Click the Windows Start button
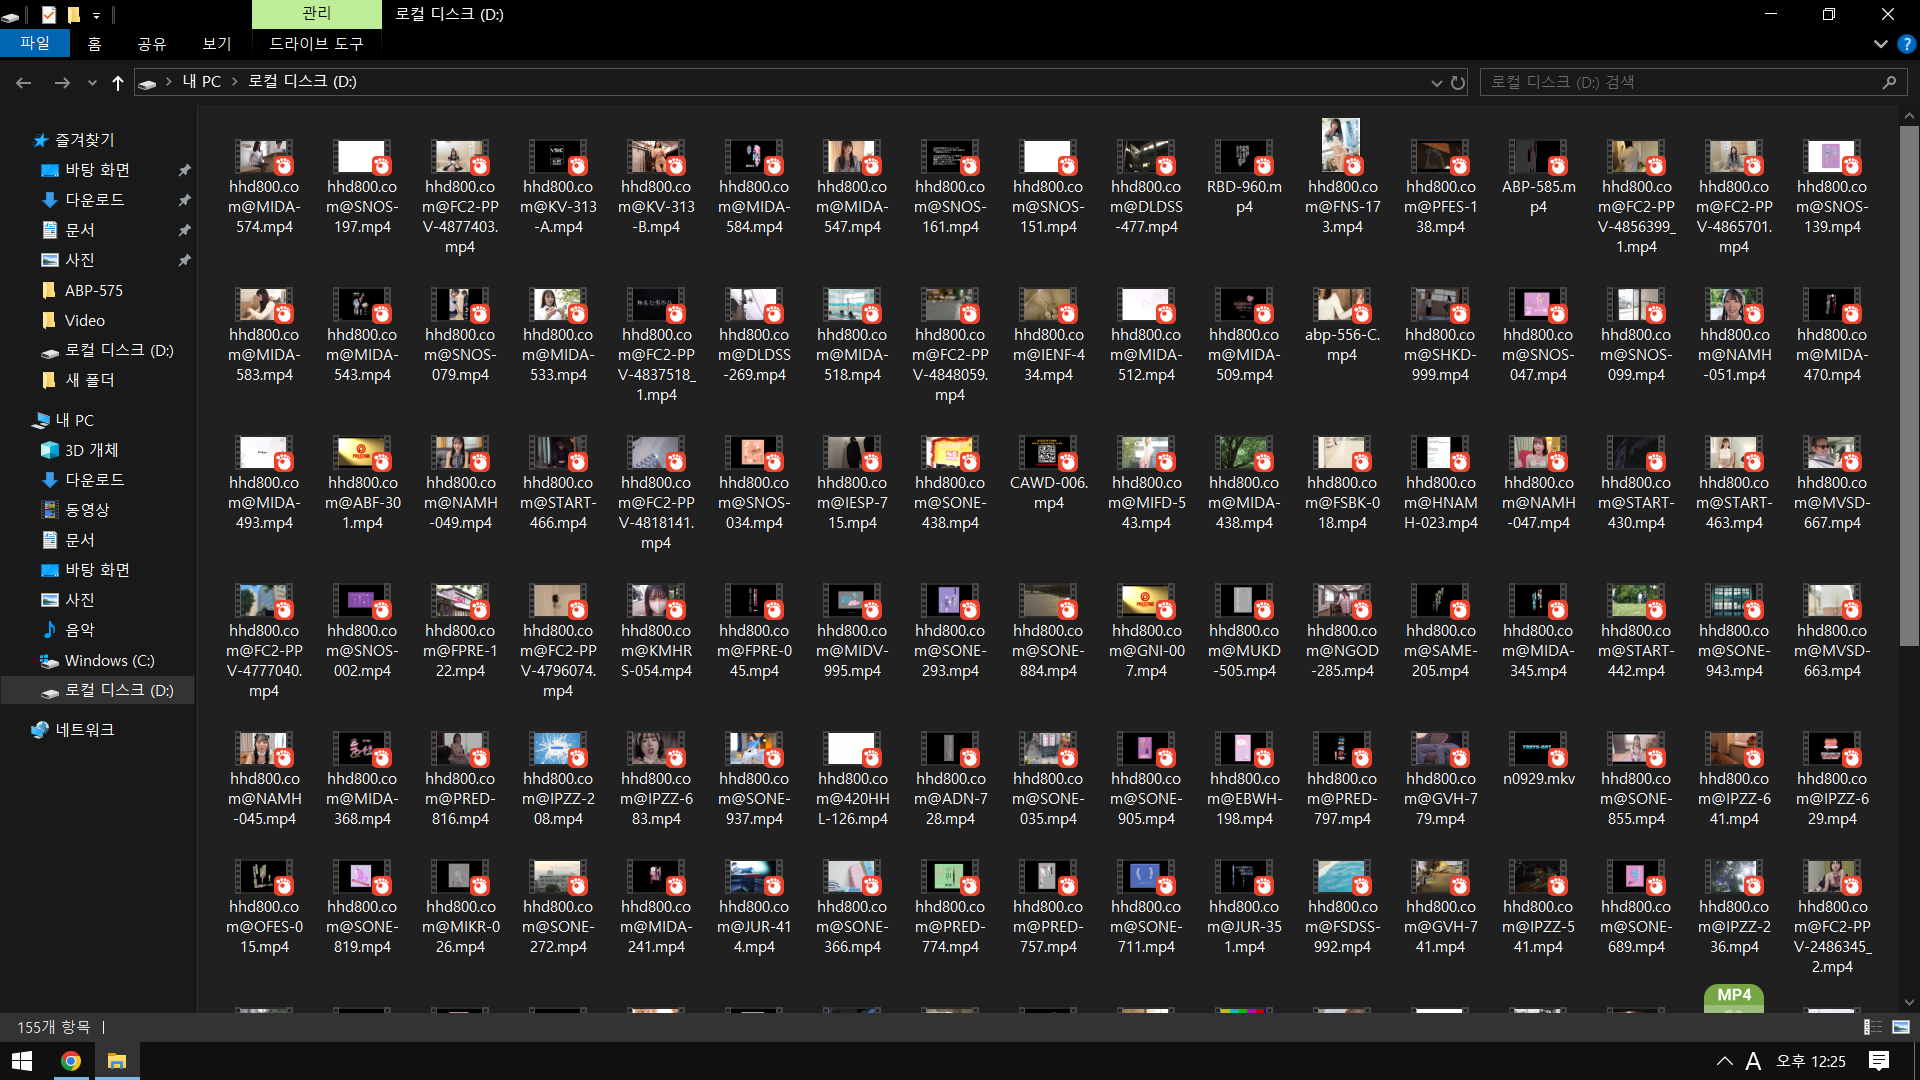 (22, 1061)
